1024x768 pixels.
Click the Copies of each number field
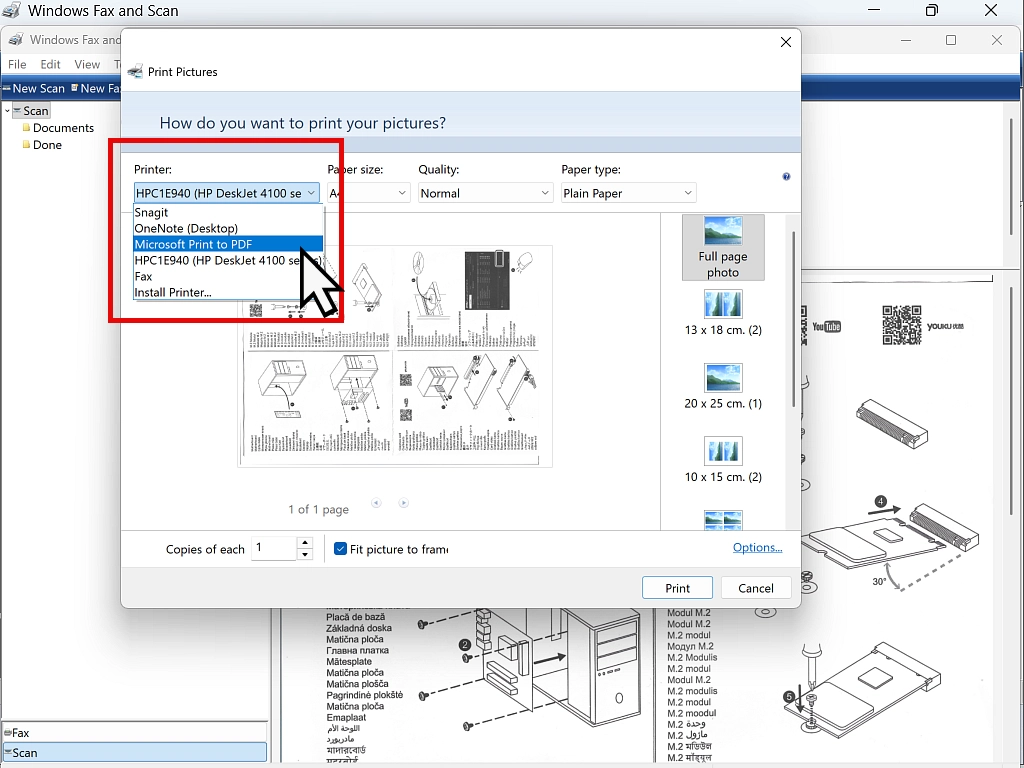274,549
